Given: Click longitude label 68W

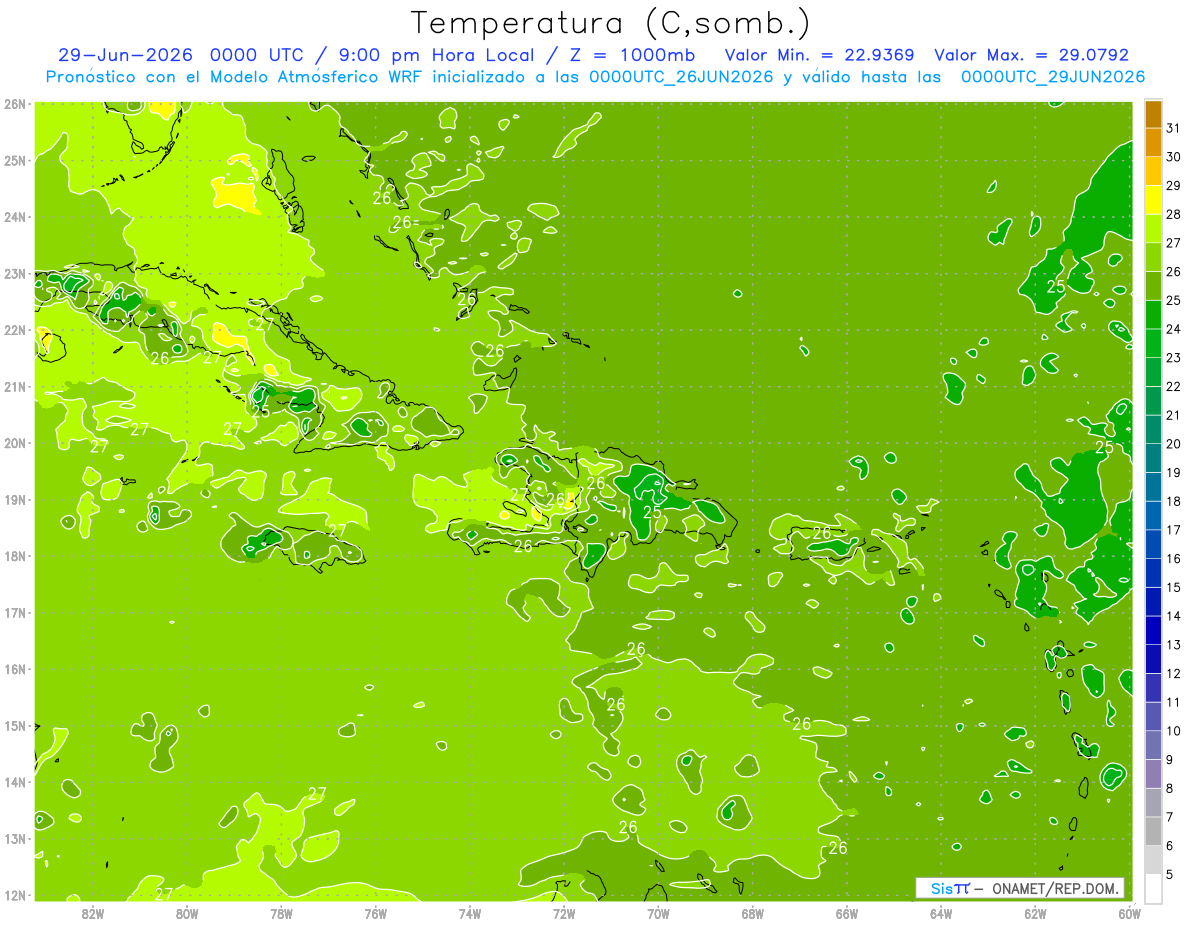Looking at the screenshot, I should pos(753,913).
